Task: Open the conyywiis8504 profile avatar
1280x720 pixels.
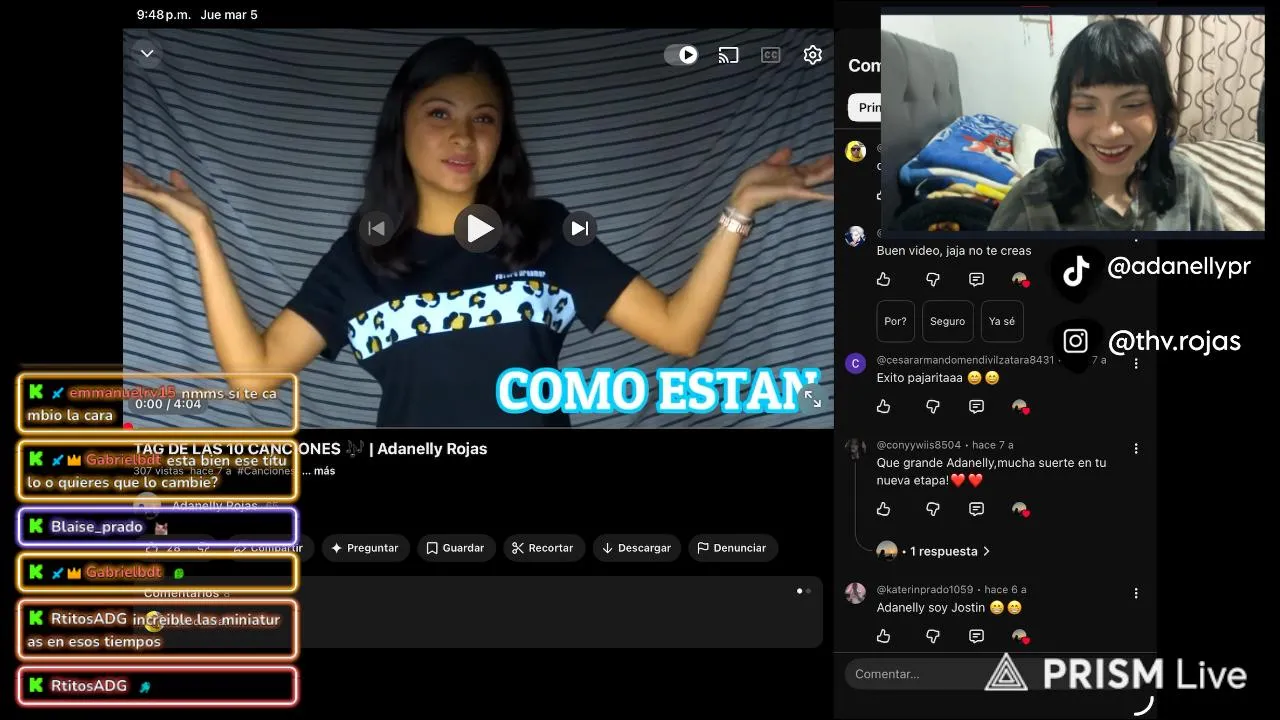Action: (x=855, y=448)
